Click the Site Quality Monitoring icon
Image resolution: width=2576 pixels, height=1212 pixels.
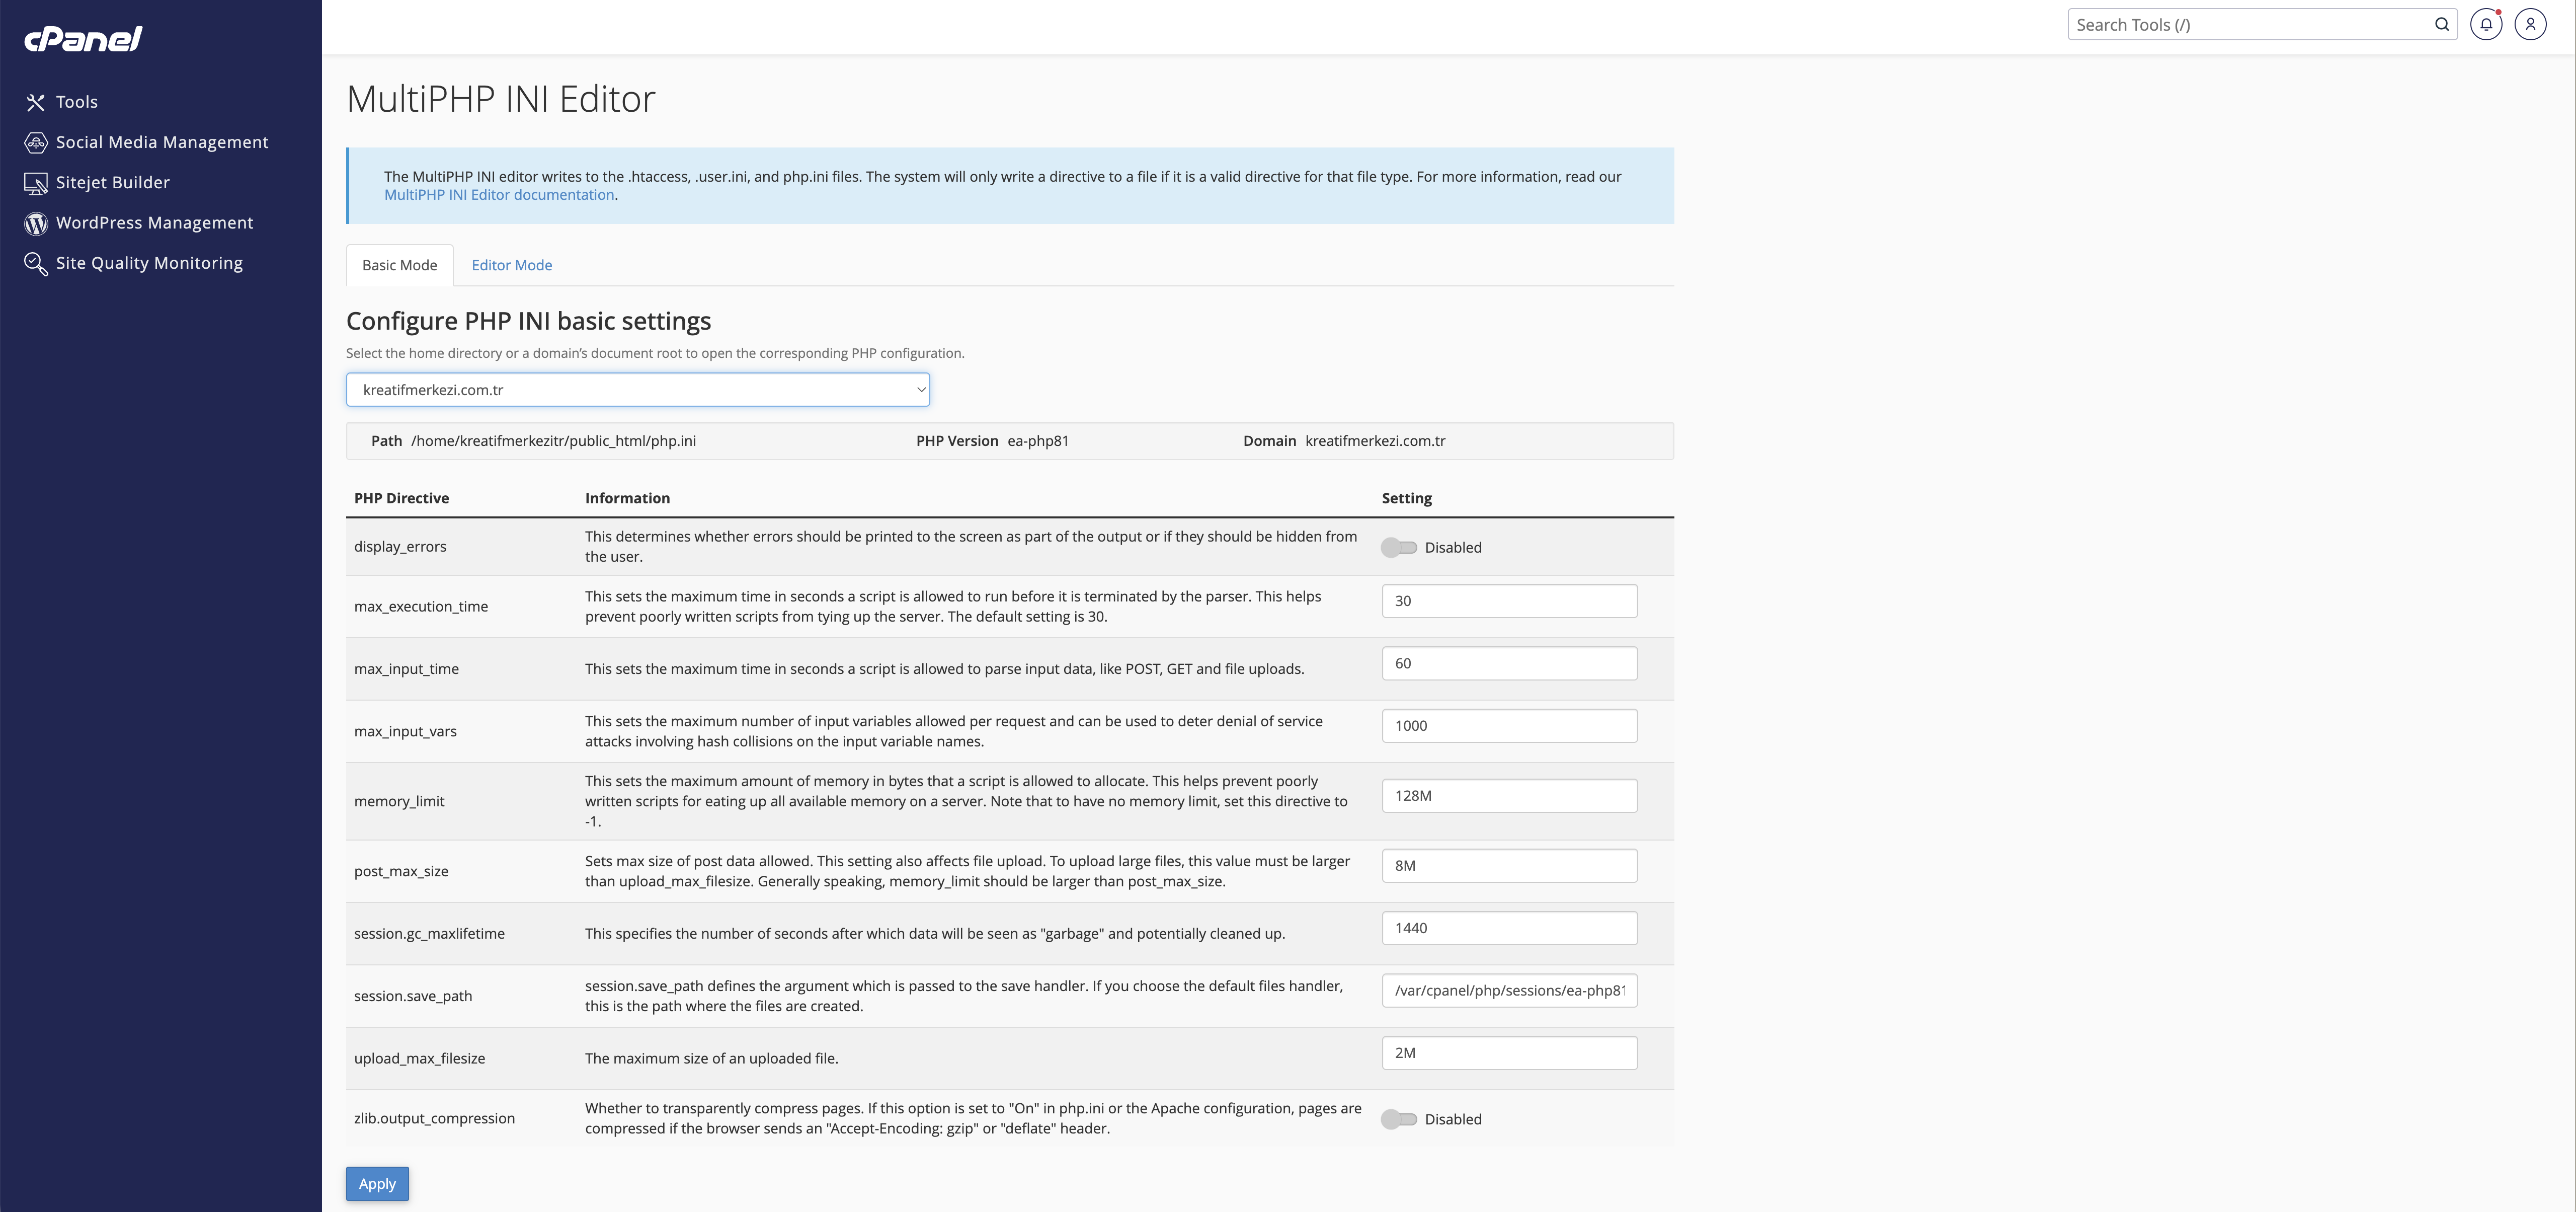pos(36,263)
